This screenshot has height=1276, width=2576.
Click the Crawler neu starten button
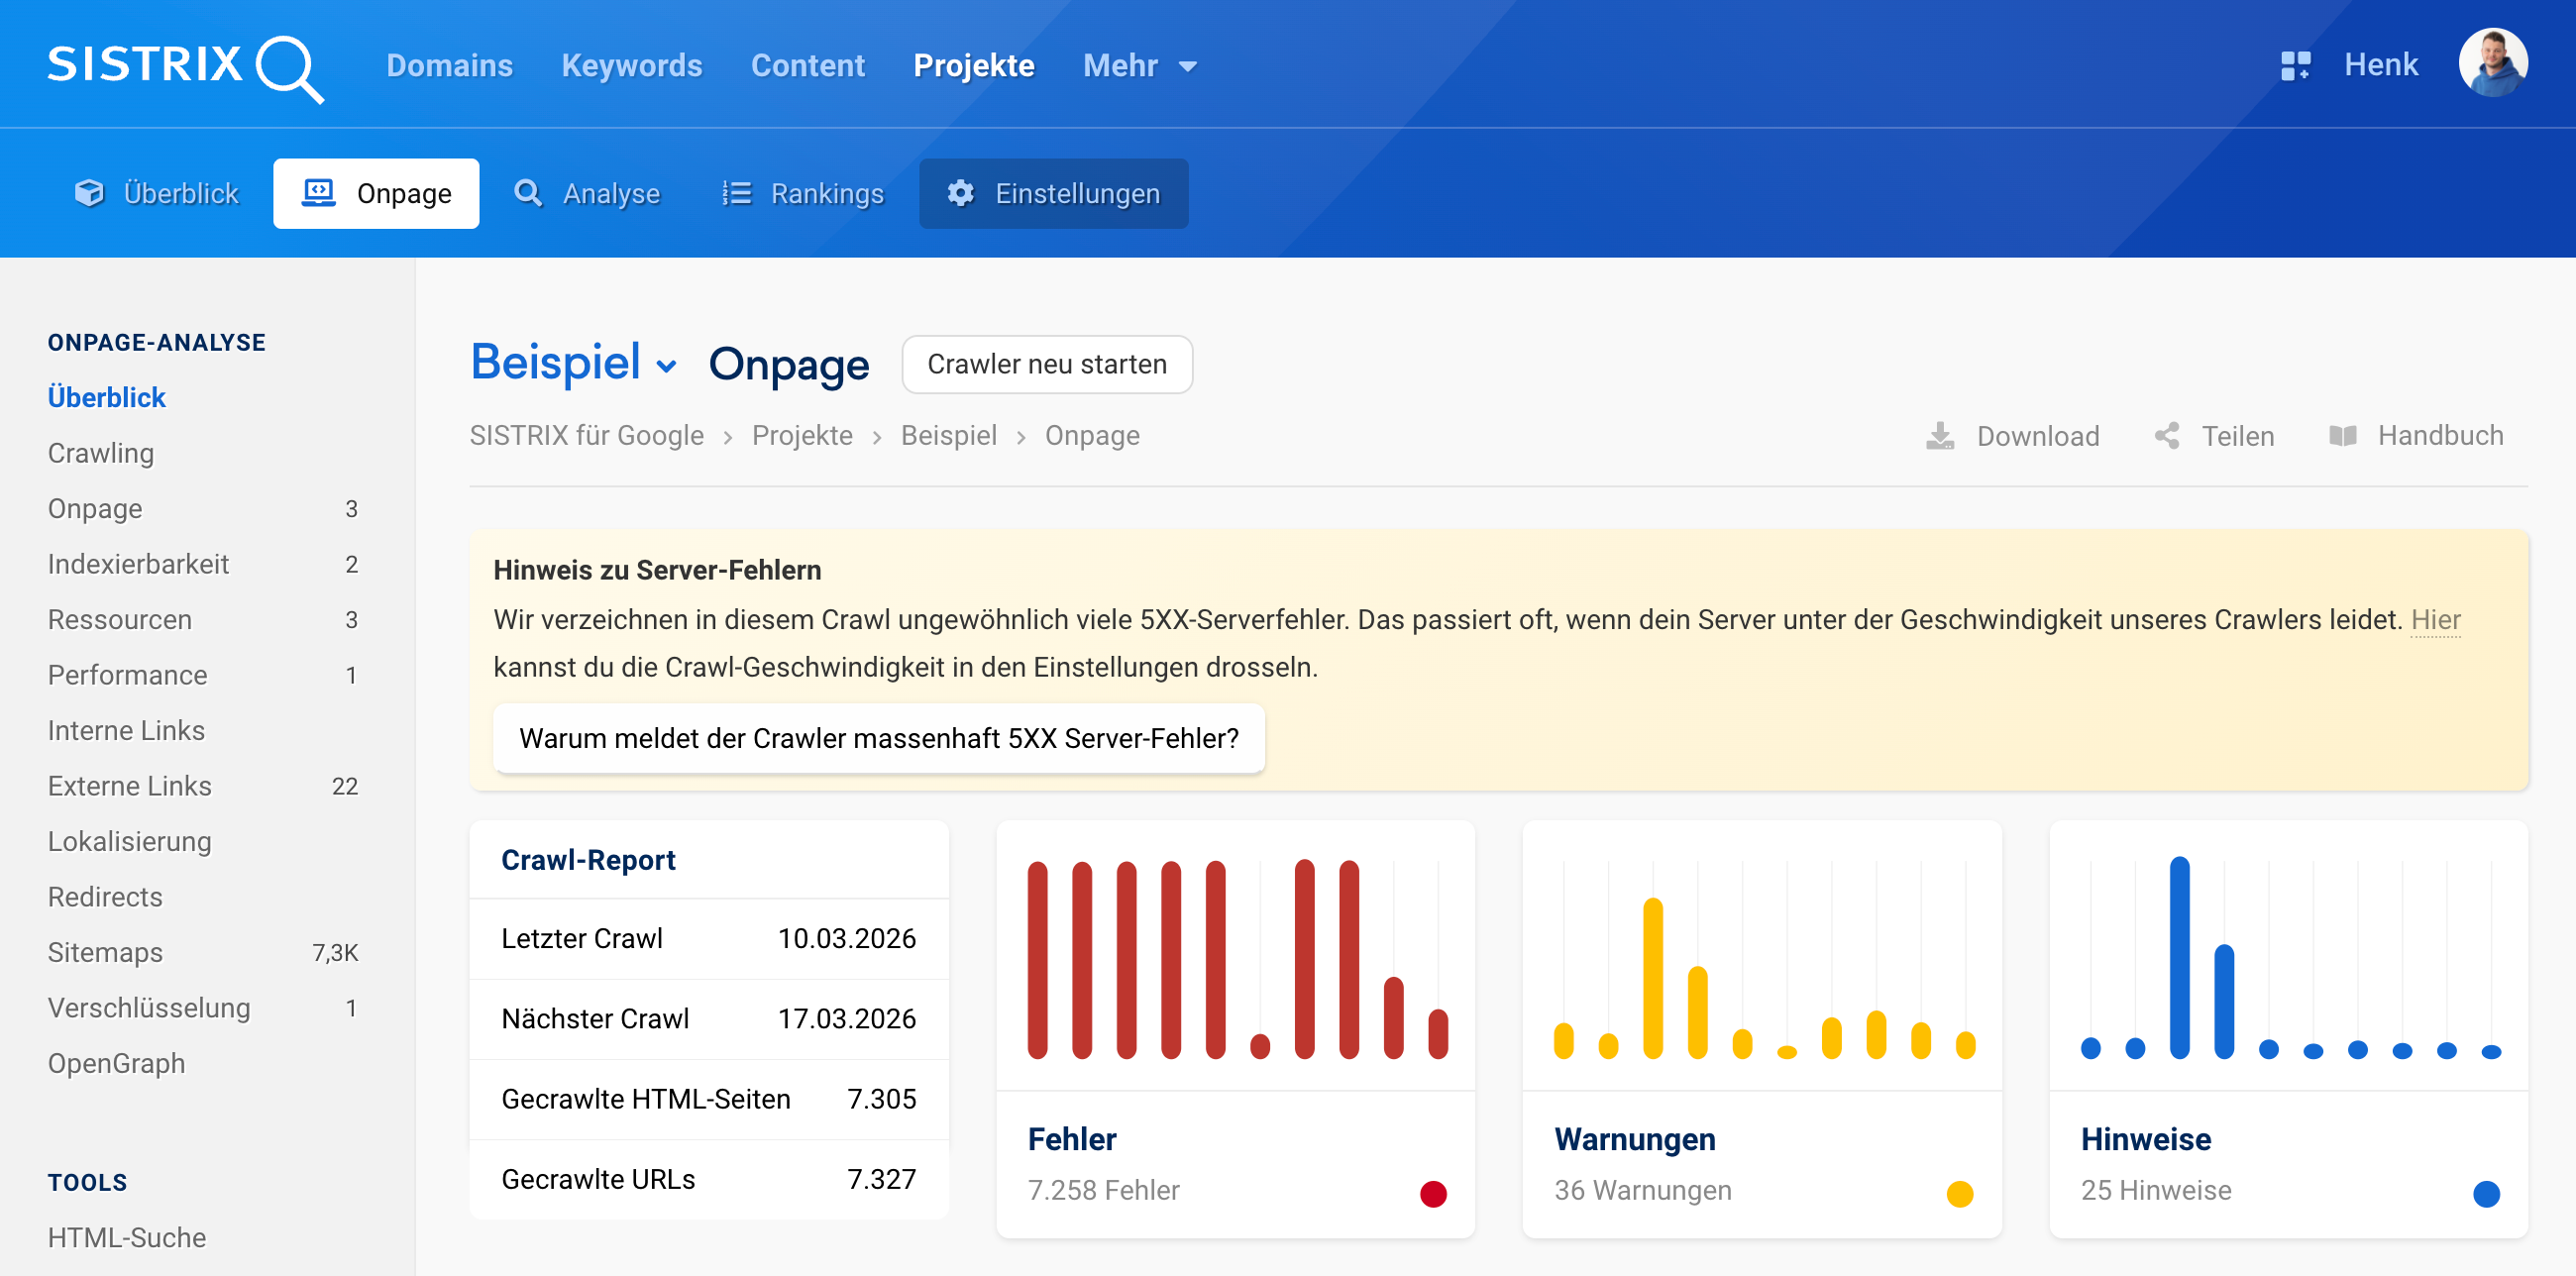pyautogui.click(x=1047, y=364)
